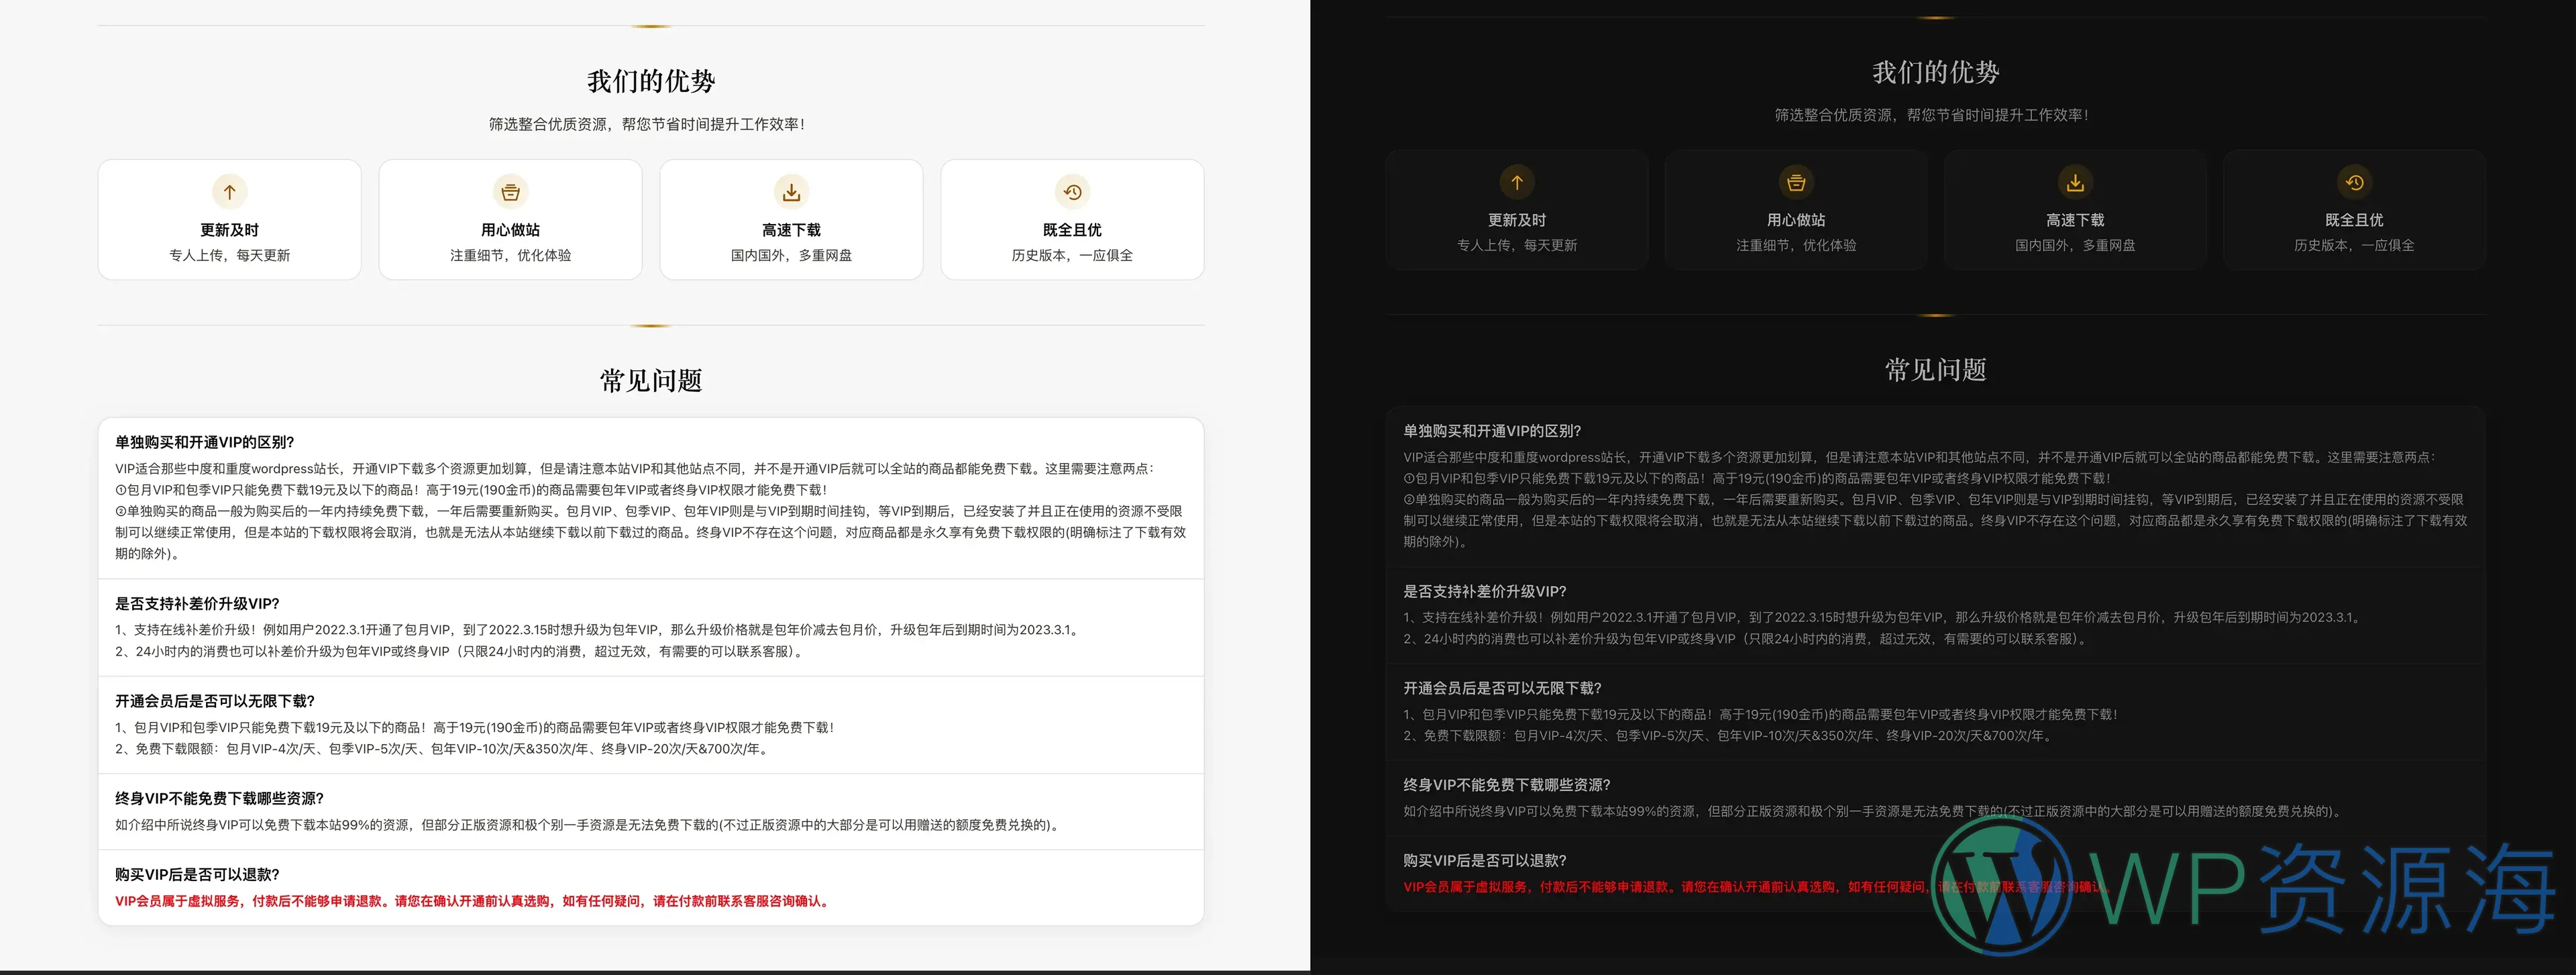This screenshot has width=2576, height=975.
Task: Expand the 单独购买和开通VIP的区别 FAQ entry
Action: (x=203, y=441)
